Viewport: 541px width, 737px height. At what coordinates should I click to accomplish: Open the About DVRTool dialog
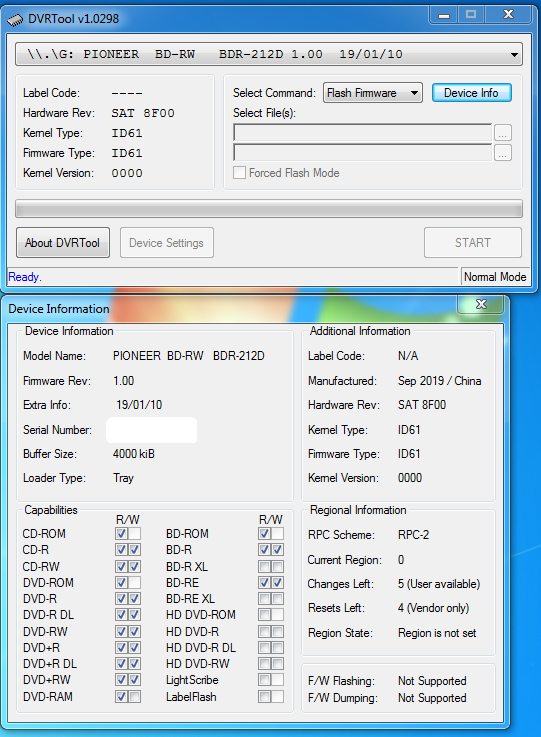tap(63, 243)
